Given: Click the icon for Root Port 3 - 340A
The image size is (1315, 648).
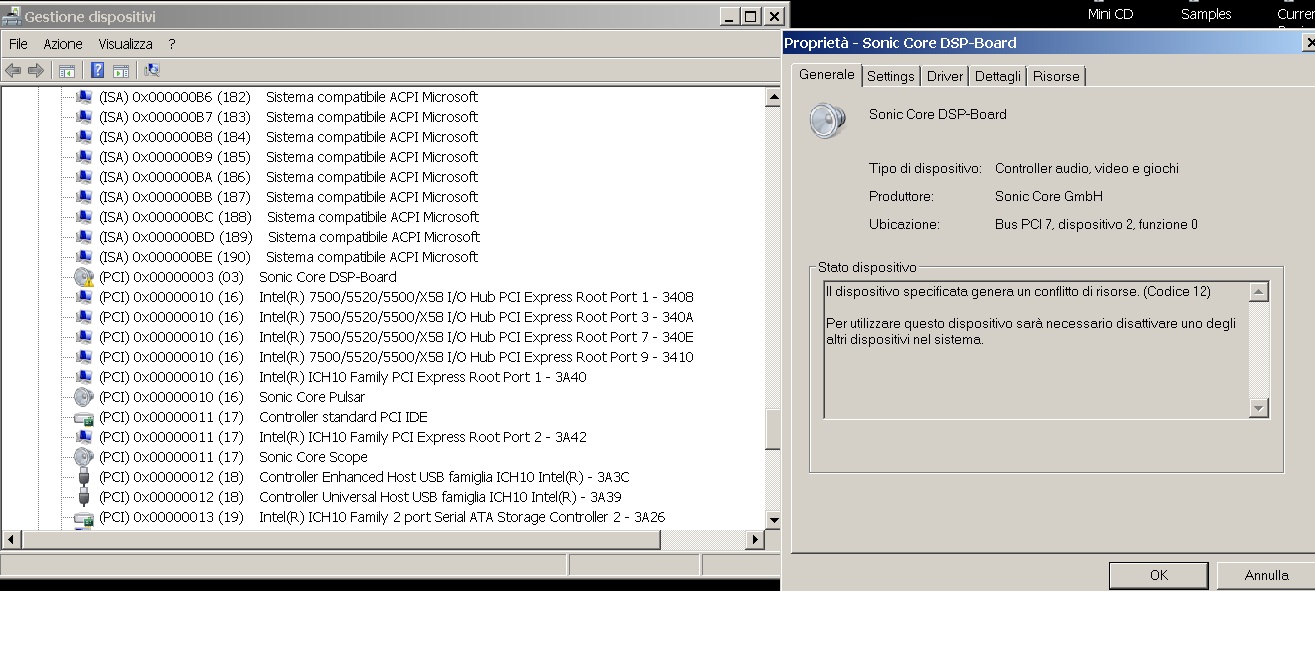Looking at the screenshot, I should 84,317.
